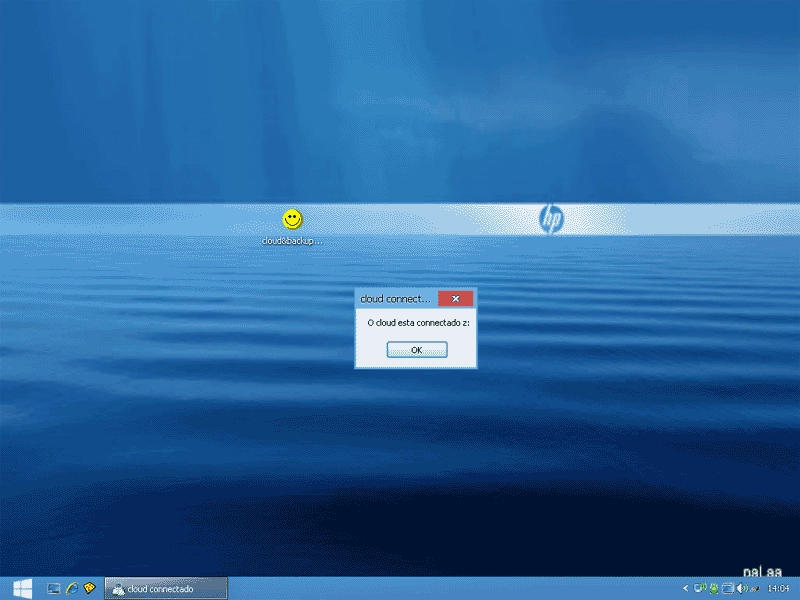Open the cloud&backup smiley desktop icon
This screenshot has width=800, height=600.
(292, 227)
